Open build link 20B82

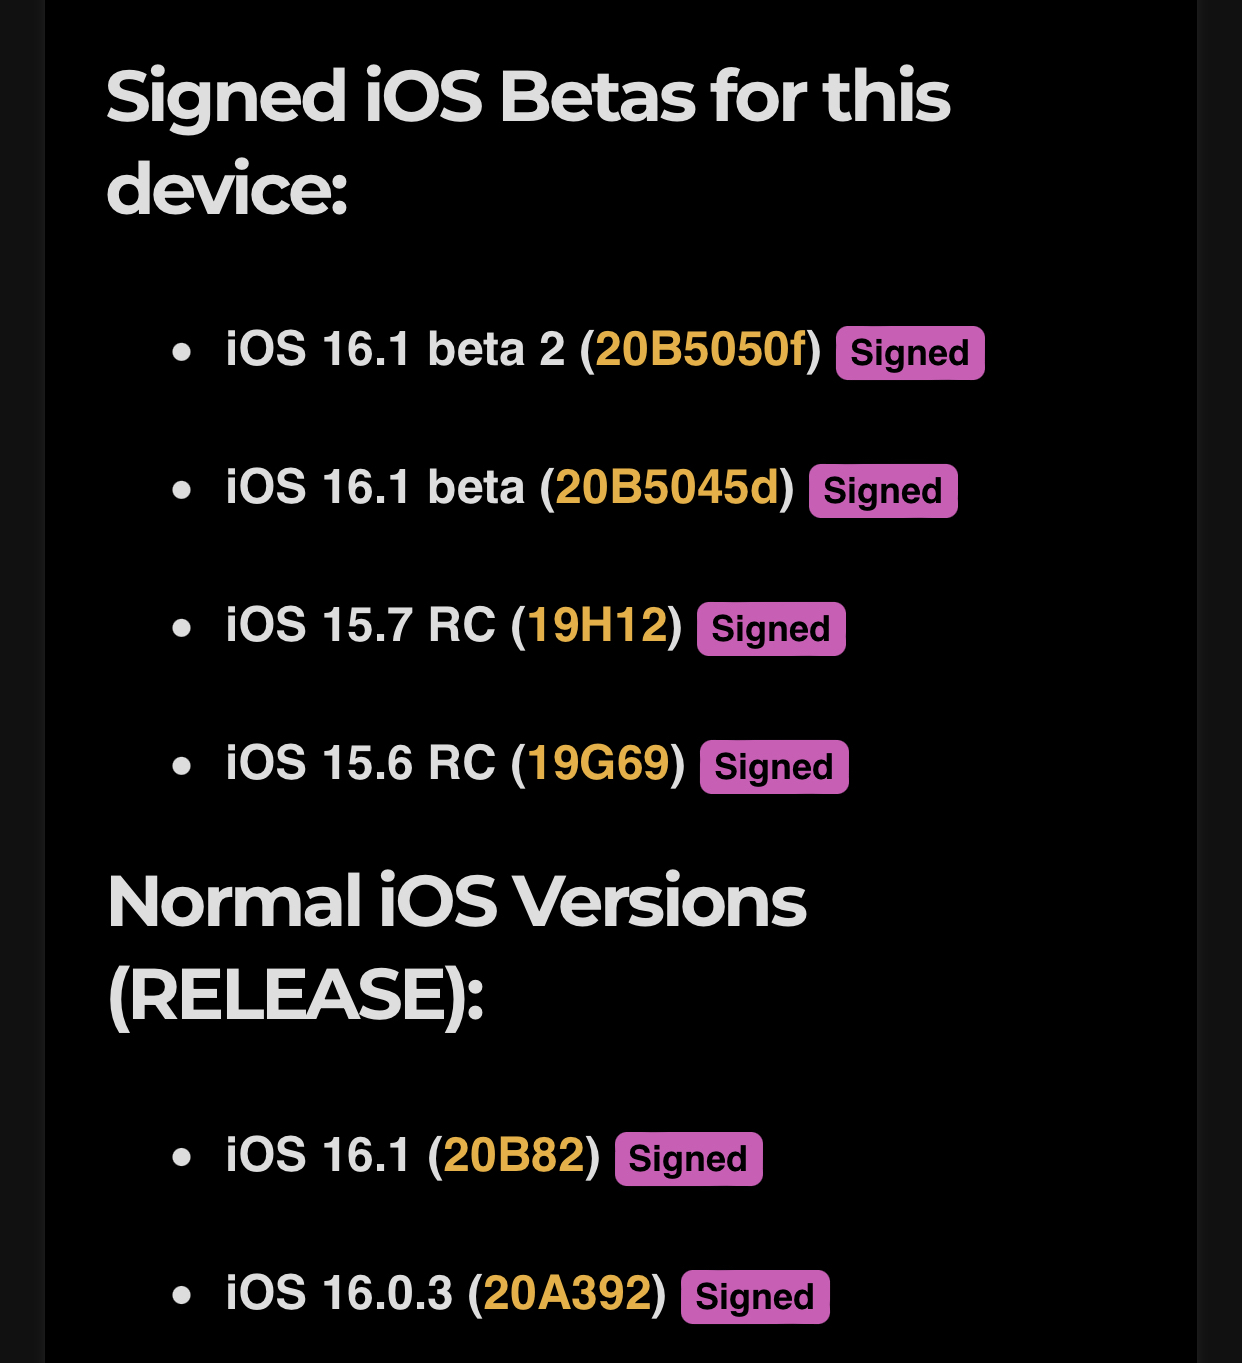[x=514, y=1156]
